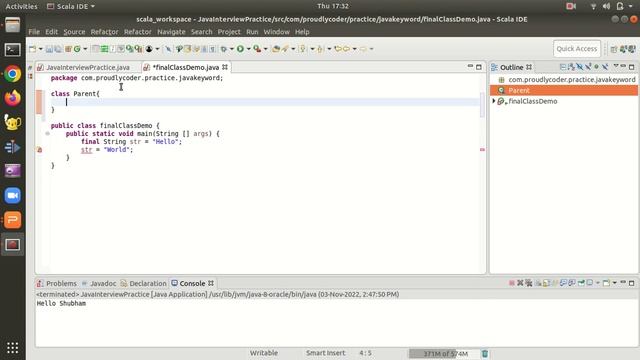Open the External Tools dropdown arrow
This screenshot has height=360, width=640.
[266, 49]
